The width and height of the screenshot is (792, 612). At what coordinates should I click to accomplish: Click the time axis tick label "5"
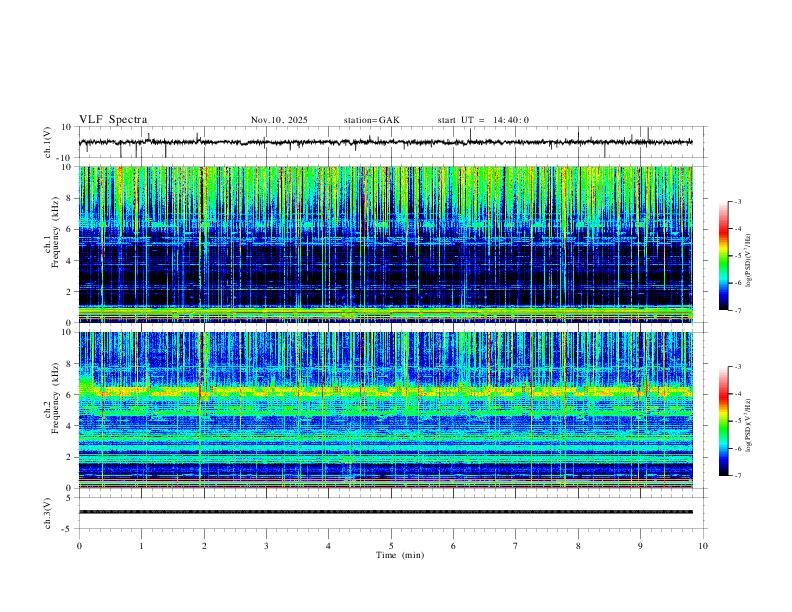391,546
